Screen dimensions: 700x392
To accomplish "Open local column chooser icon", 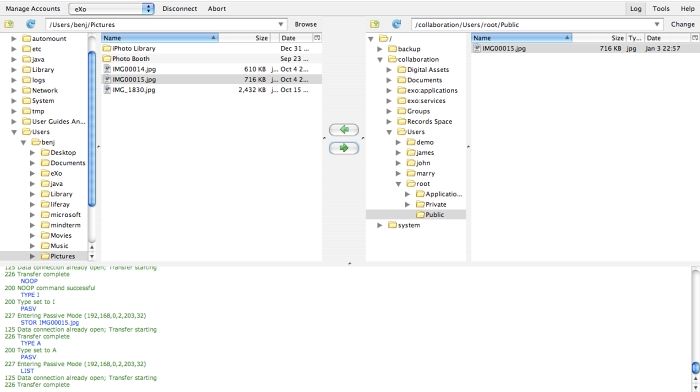I will point(317,38).
